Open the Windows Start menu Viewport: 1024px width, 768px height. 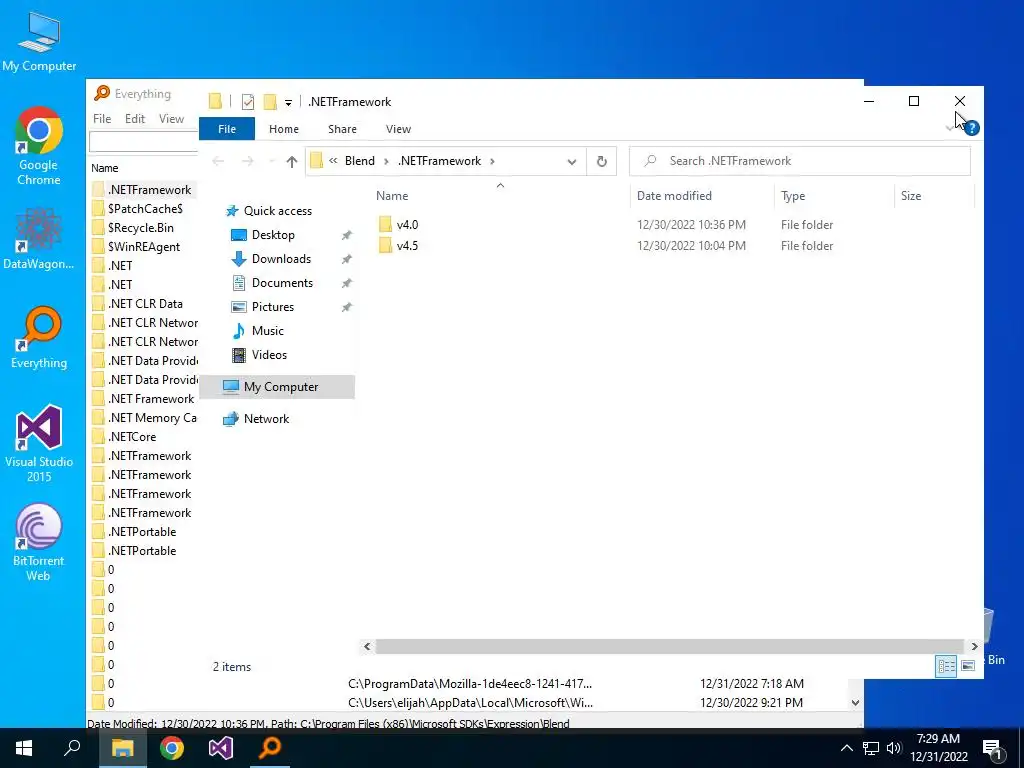(x=24, y=748)
